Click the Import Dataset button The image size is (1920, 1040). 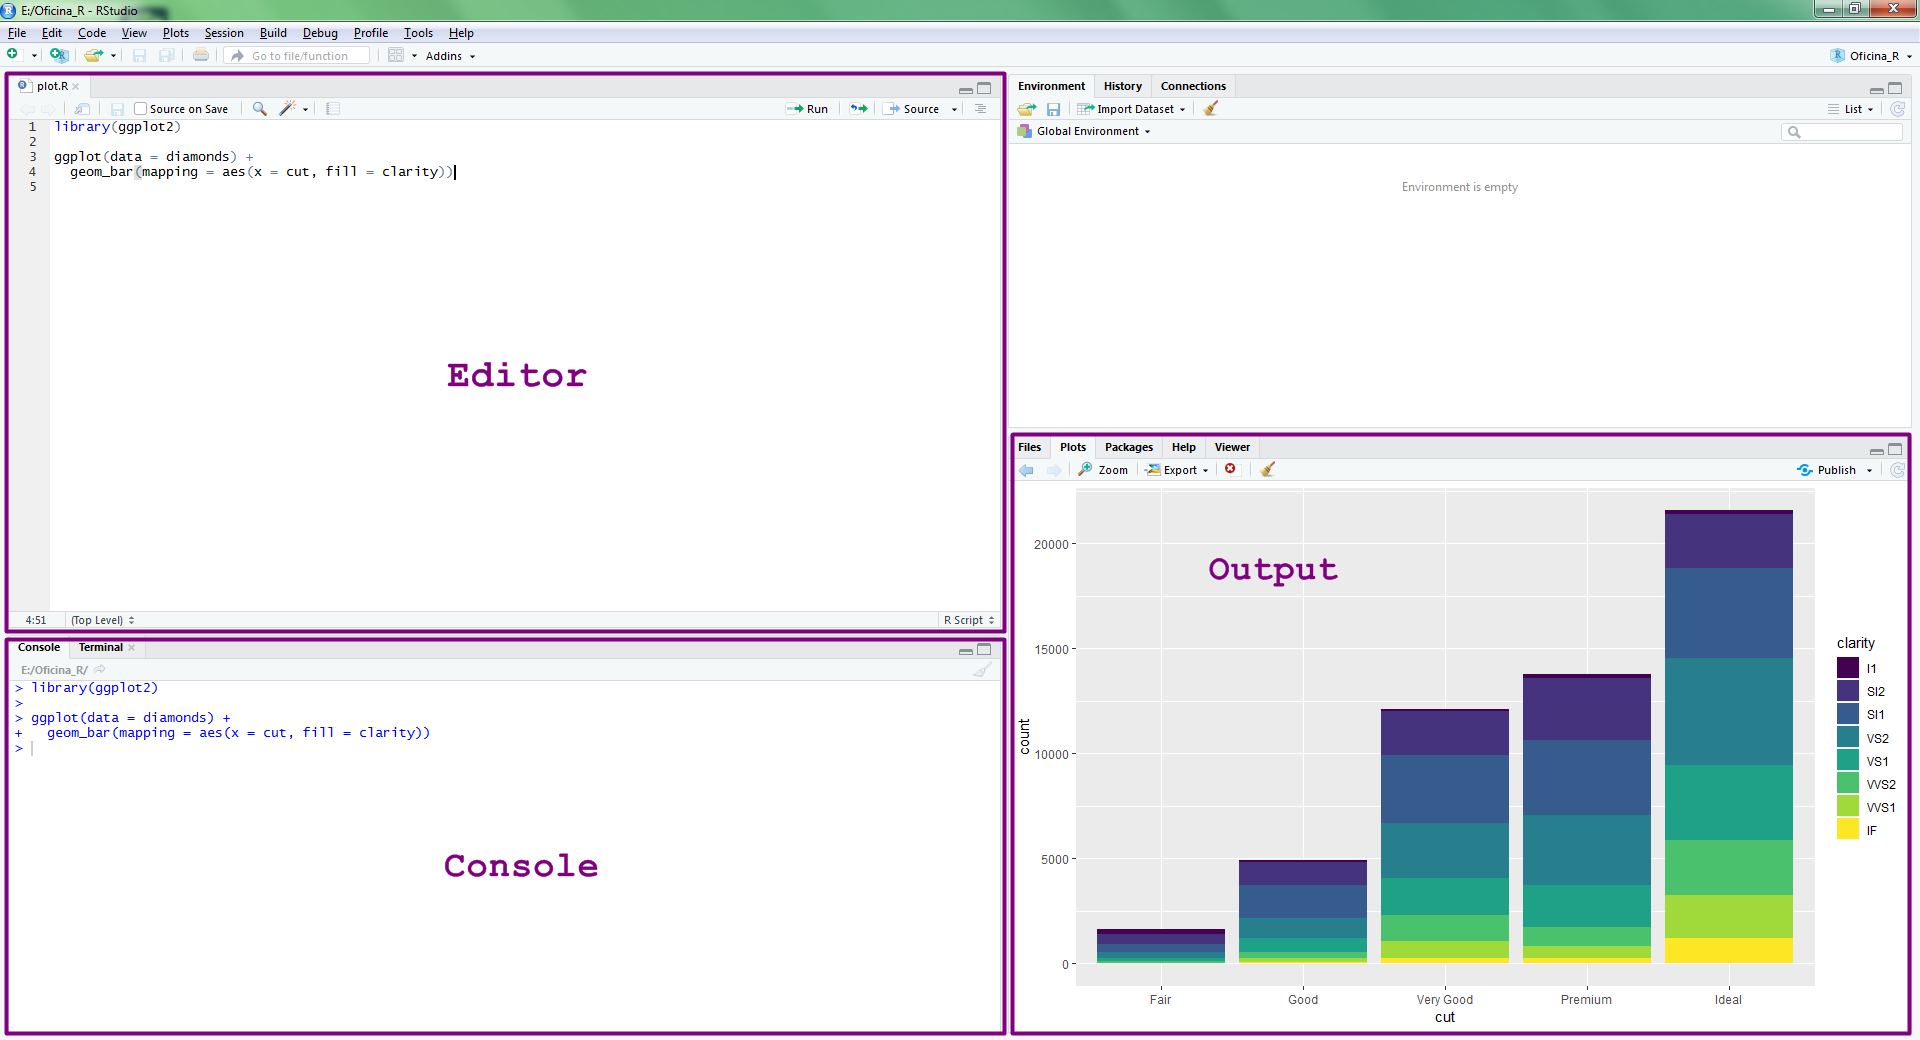click(x=1134, y=109)
